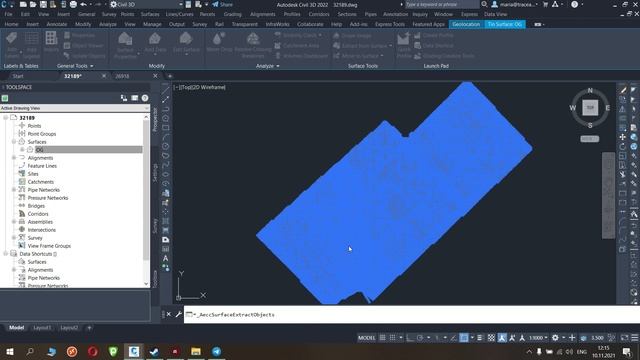Select the Multiline Text tool in the vertical toolbar
The width and height of the screenshot is (640, 360).
[165, 258]
